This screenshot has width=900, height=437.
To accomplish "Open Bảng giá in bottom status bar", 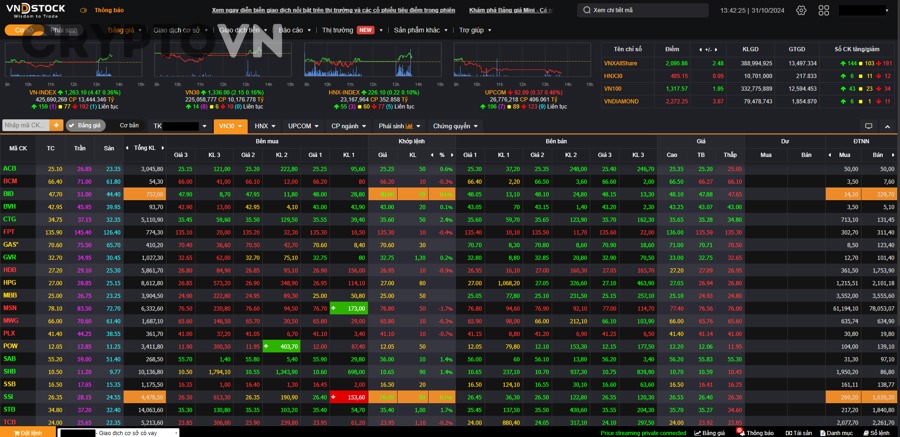I will (x=710, y=432).
